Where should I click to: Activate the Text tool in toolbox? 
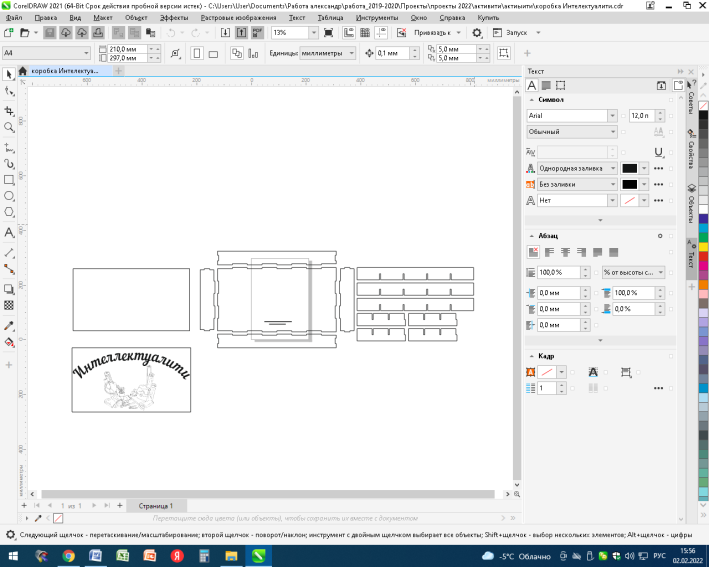pos(9,232)
